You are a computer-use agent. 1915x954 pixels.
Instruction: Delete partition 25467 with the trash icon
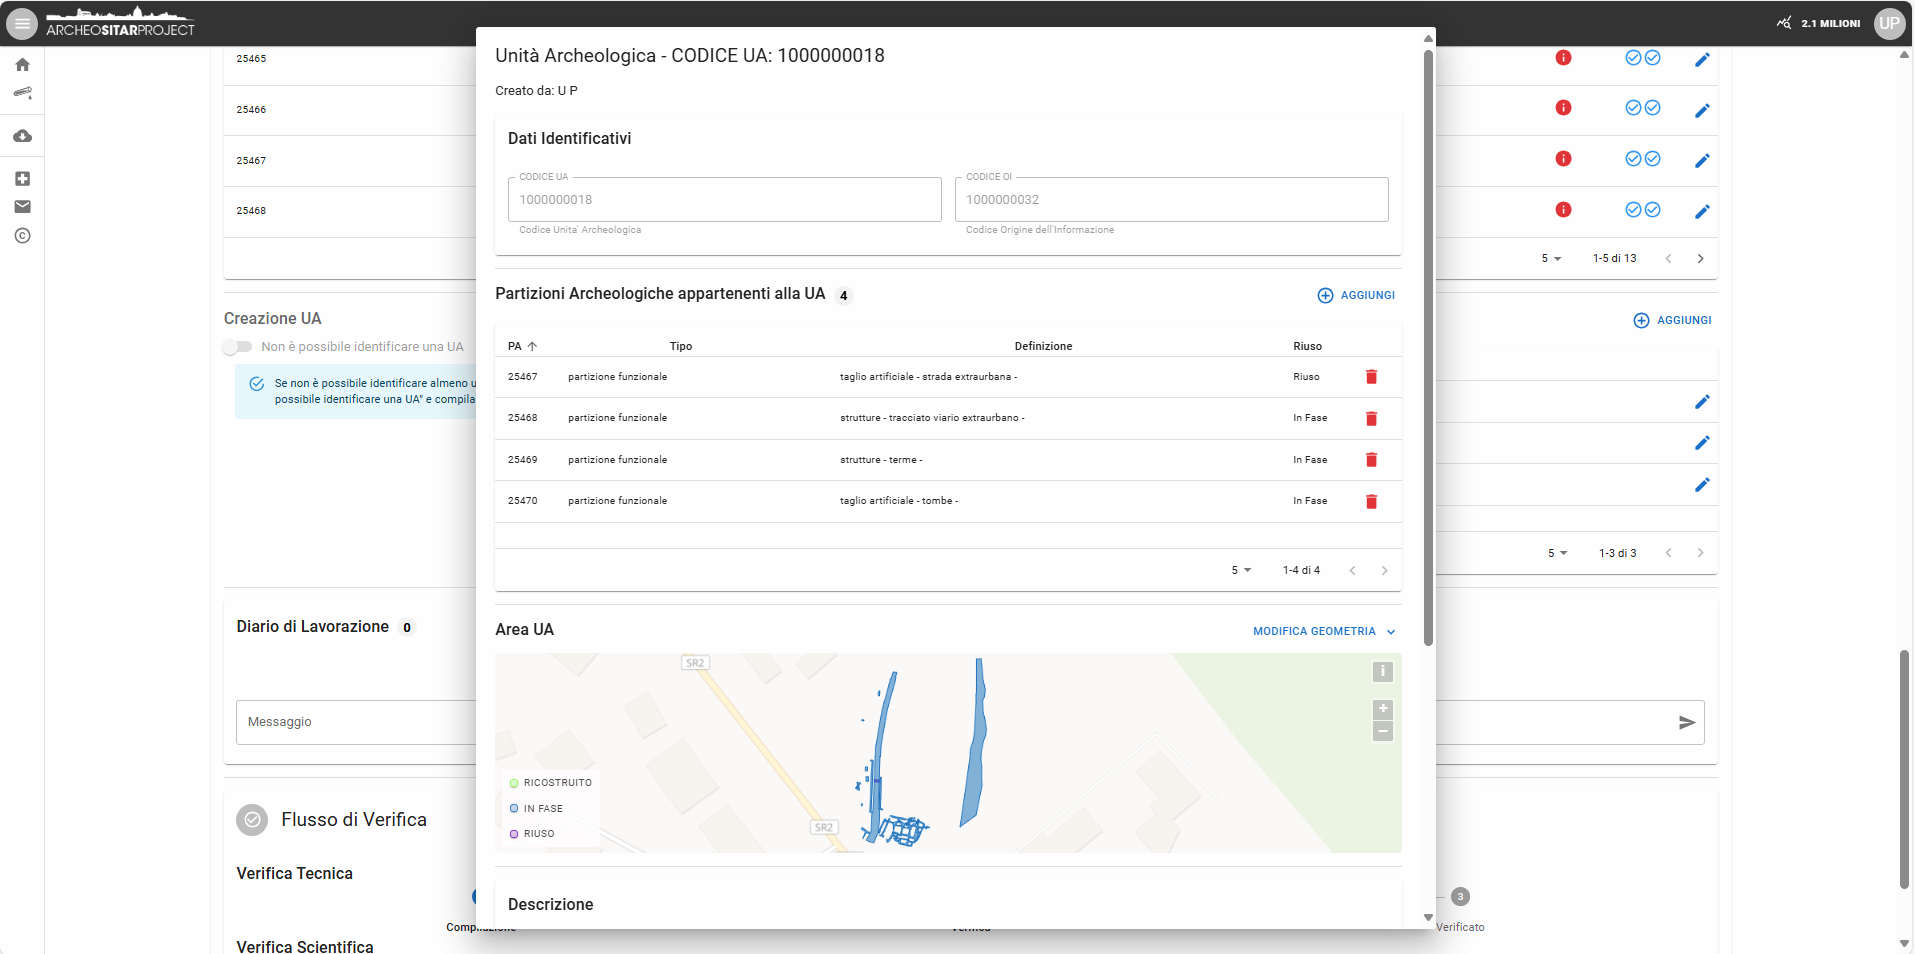click(1371, 377)
